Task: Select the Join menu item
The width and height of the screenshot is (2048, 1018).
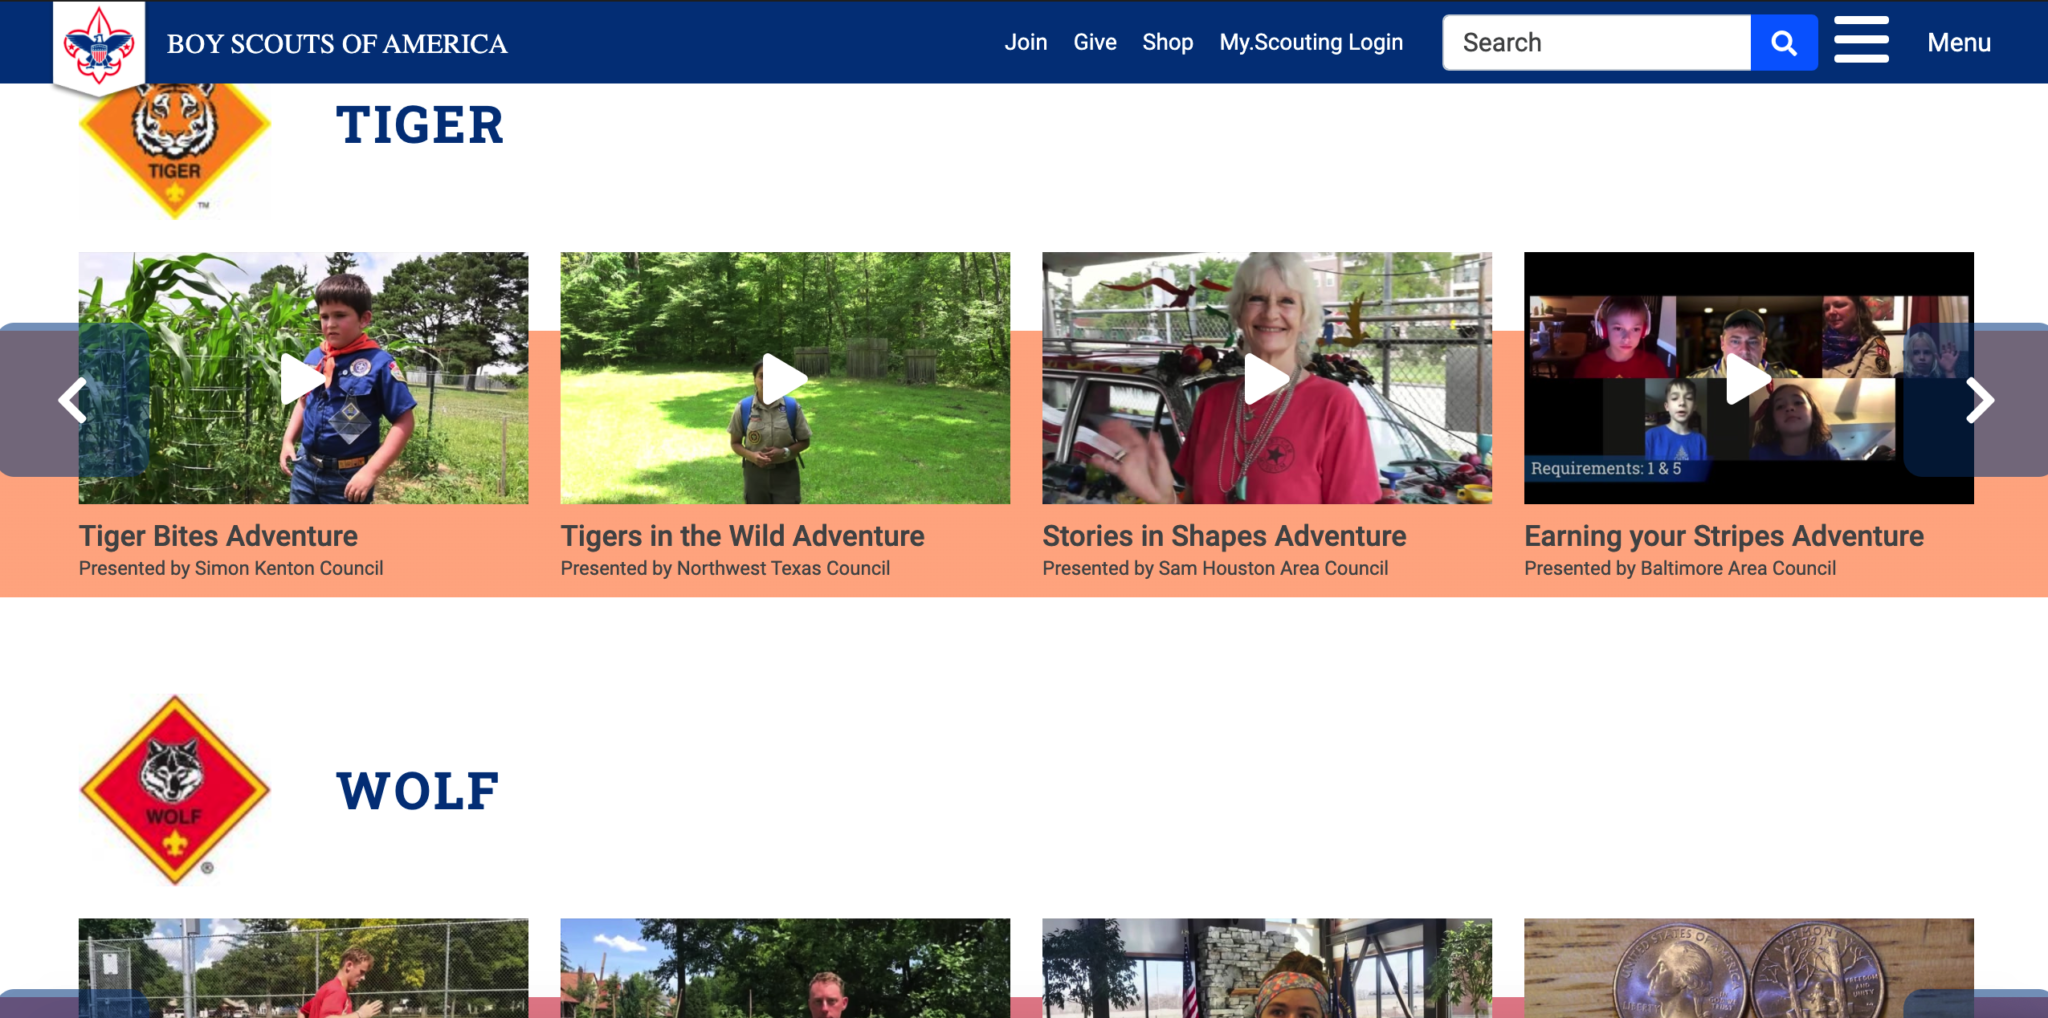Action: pyautogui.click(x=1026, y=42)
